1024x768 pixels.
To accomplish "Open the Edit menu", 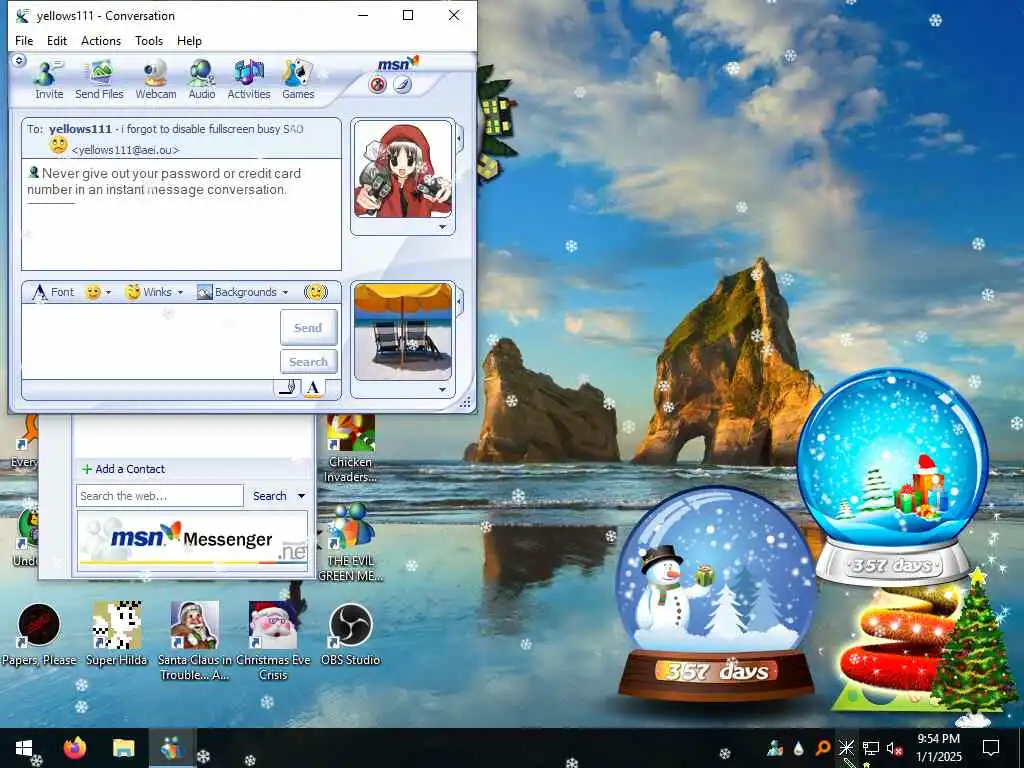I will [57, 40].
